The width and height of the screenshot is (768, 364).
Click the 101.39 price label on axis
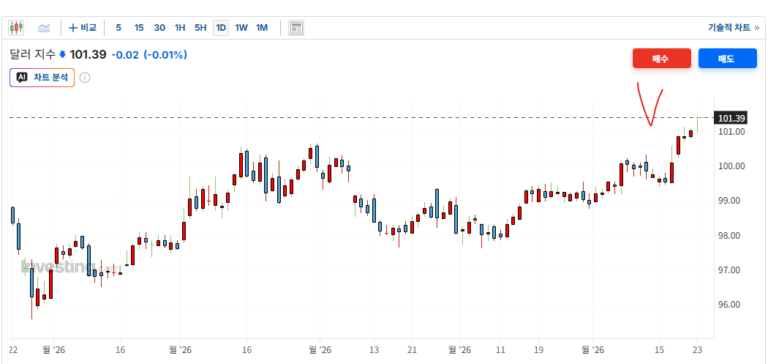[x=730, y=118]
